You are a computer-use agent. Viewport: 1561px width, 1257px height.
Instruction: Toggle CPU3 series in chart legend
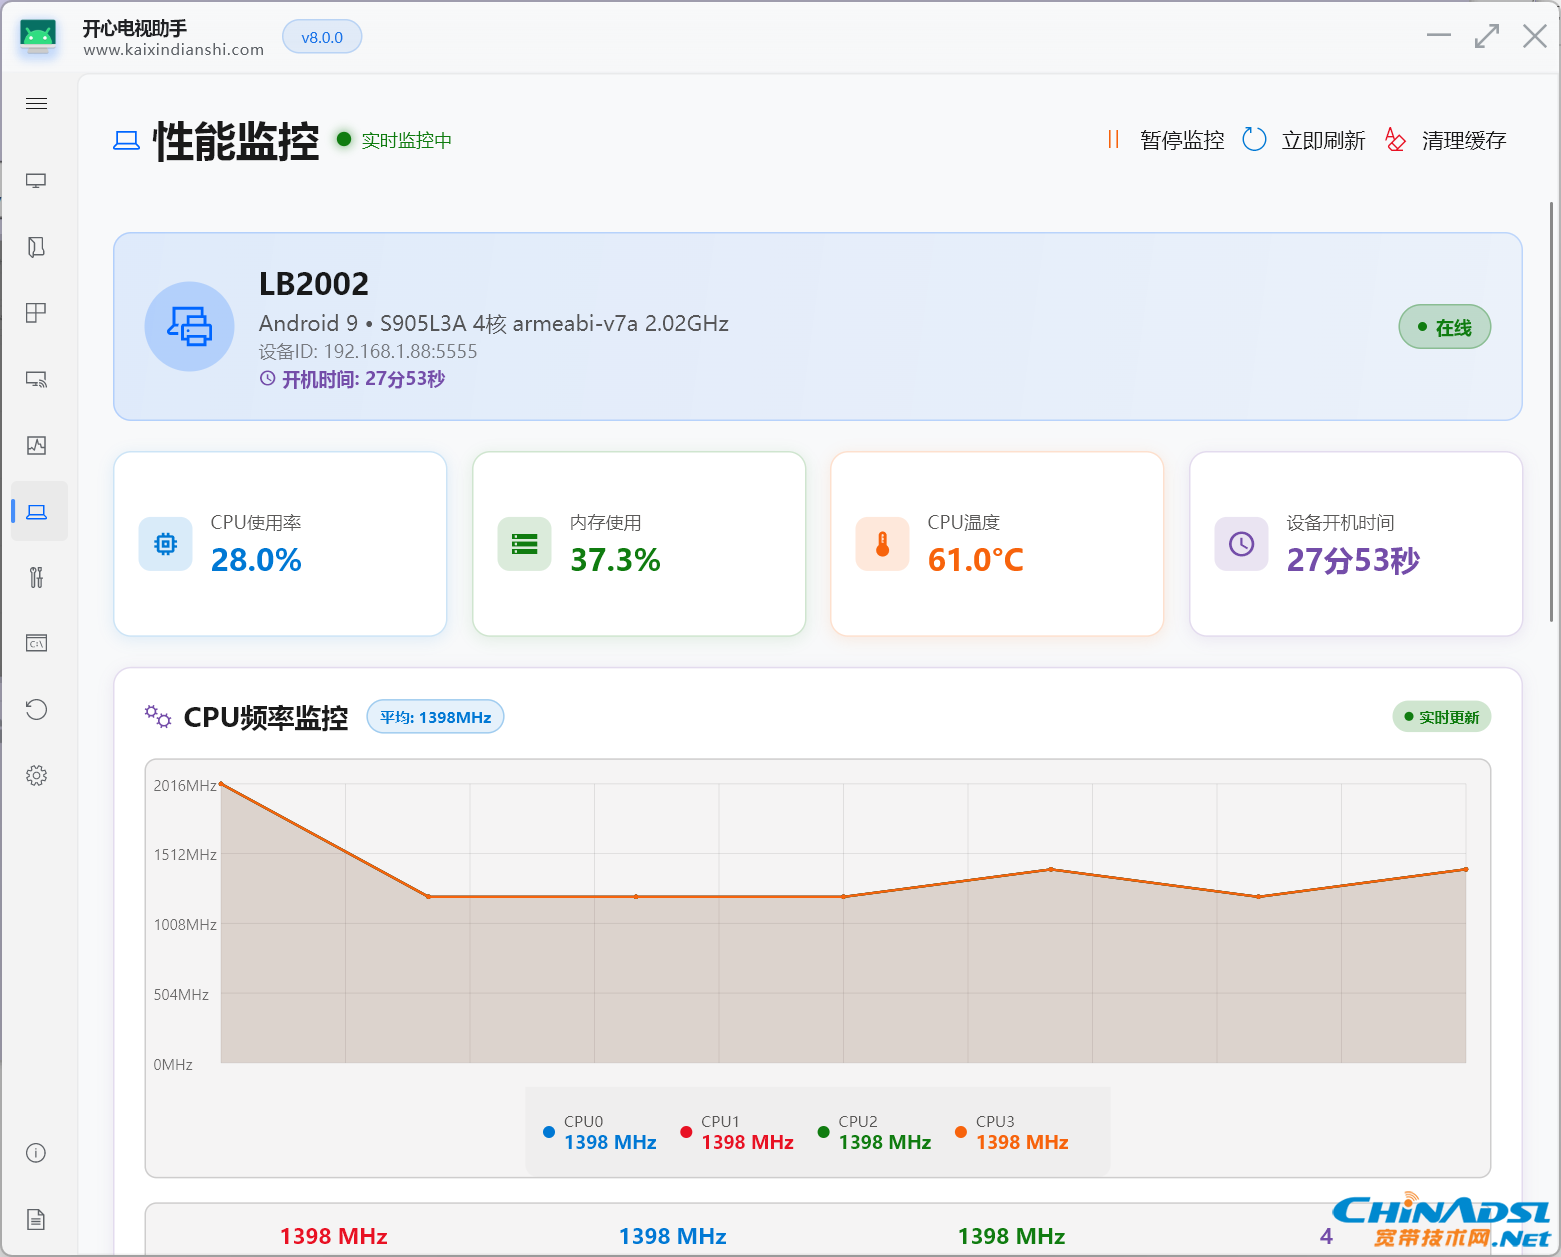click(1011, 1132)
